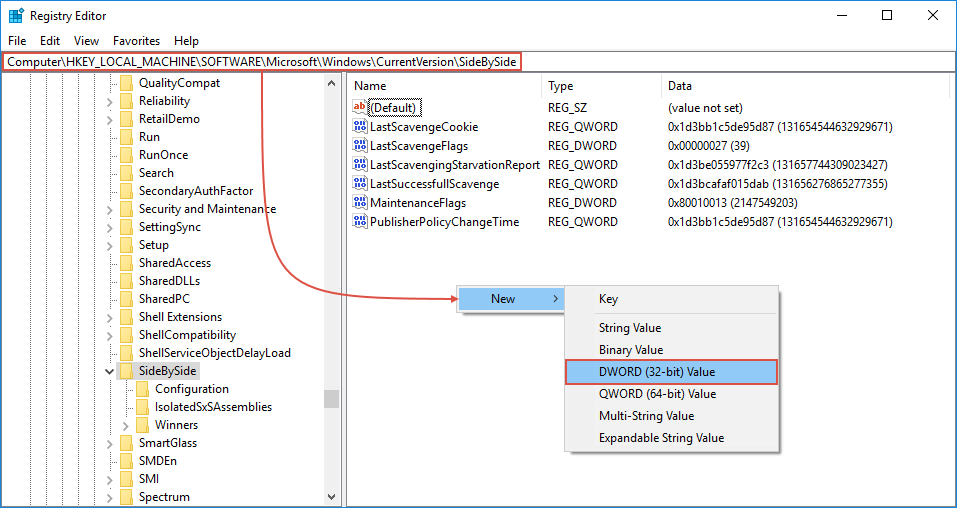This screenshot has width=957, height=508.
Task: Click the QualityCompat folder icon
Action: 126,83
